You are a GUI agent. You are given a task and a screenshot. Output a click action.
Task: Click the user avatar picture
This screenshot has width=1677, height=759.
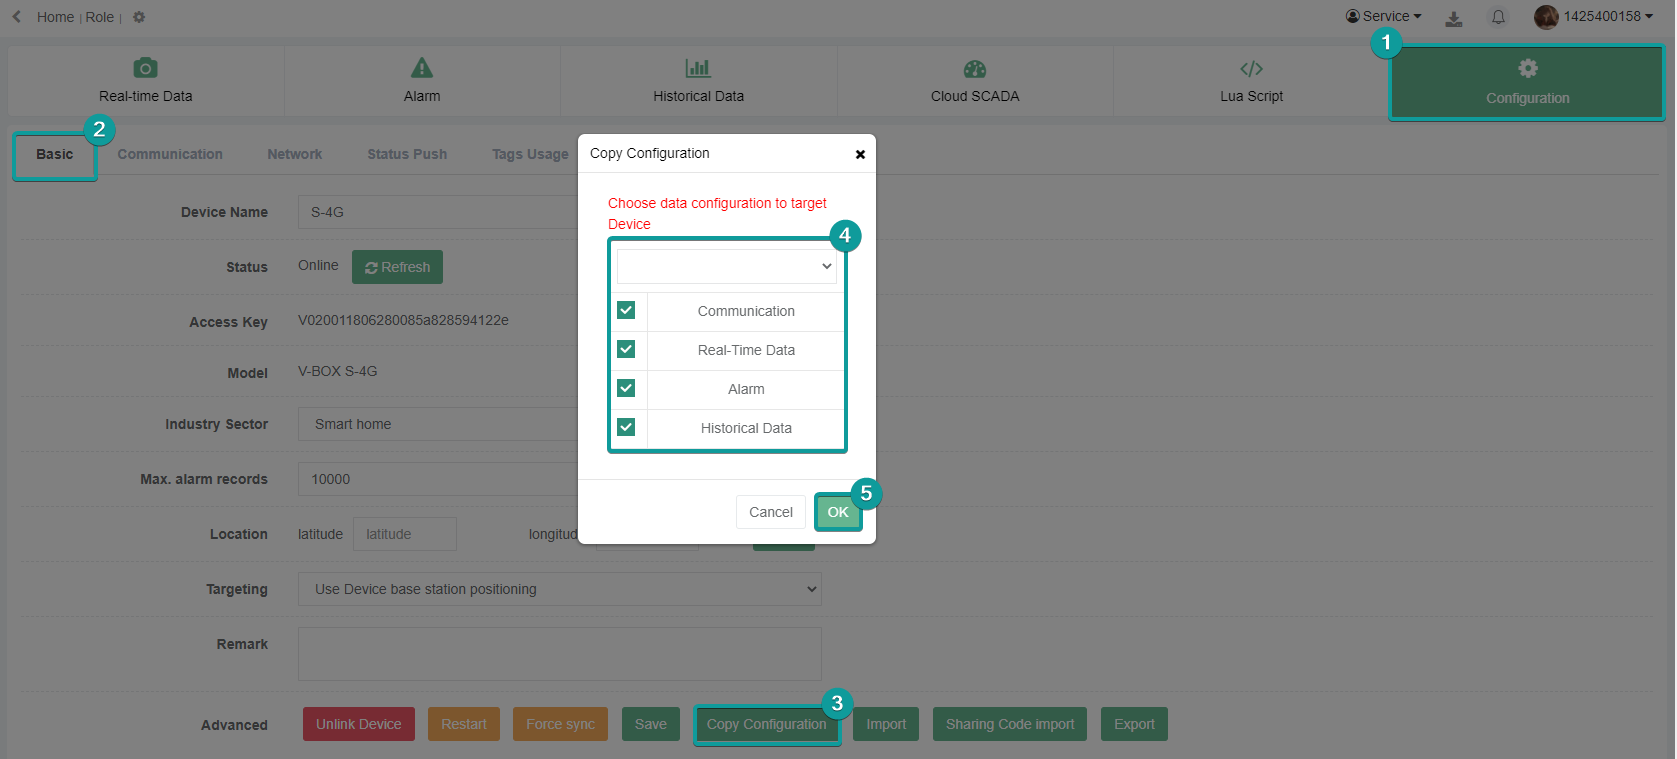click(x=1546, y=17)
